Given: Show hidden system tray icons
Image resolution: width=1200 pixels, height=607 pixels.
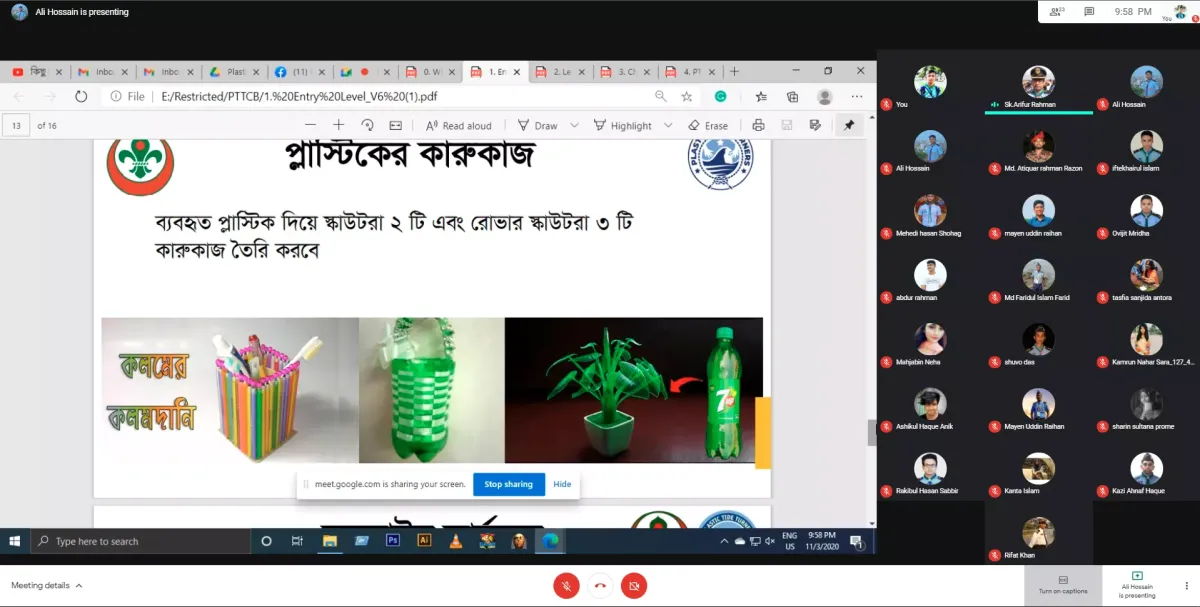Looking at the screenshot, I should [x=725, y=541].
